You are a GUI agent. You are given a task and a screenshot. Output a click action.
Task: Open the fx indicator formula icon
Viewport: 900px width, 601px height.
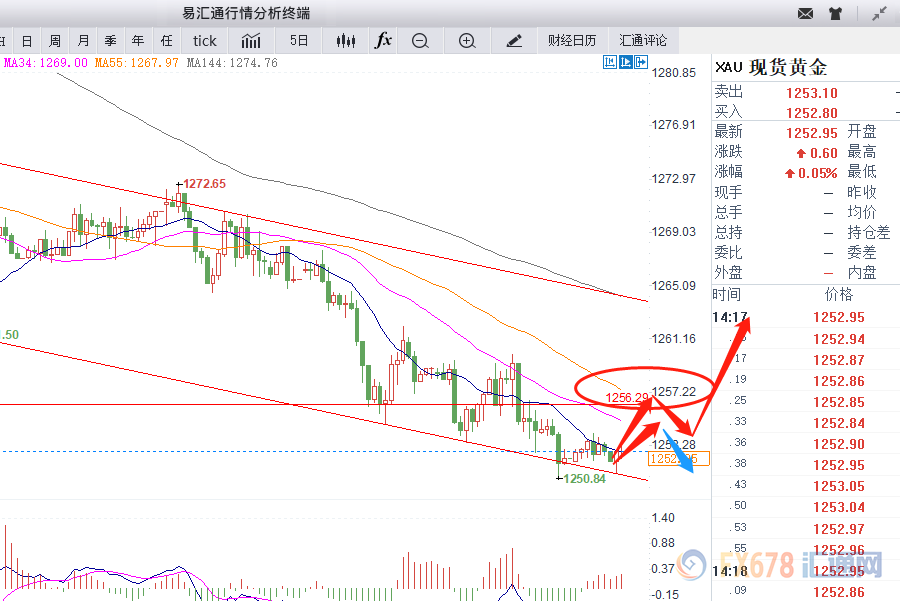(383, 40)
